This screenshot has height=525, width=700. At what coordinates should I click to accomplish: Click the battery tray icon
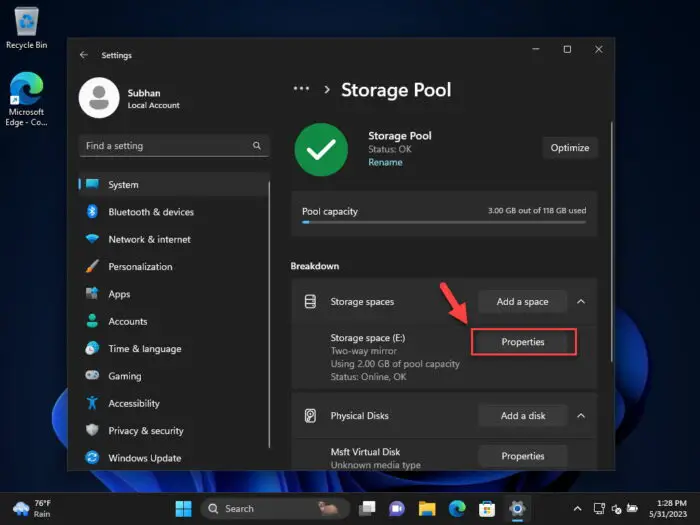632,508
